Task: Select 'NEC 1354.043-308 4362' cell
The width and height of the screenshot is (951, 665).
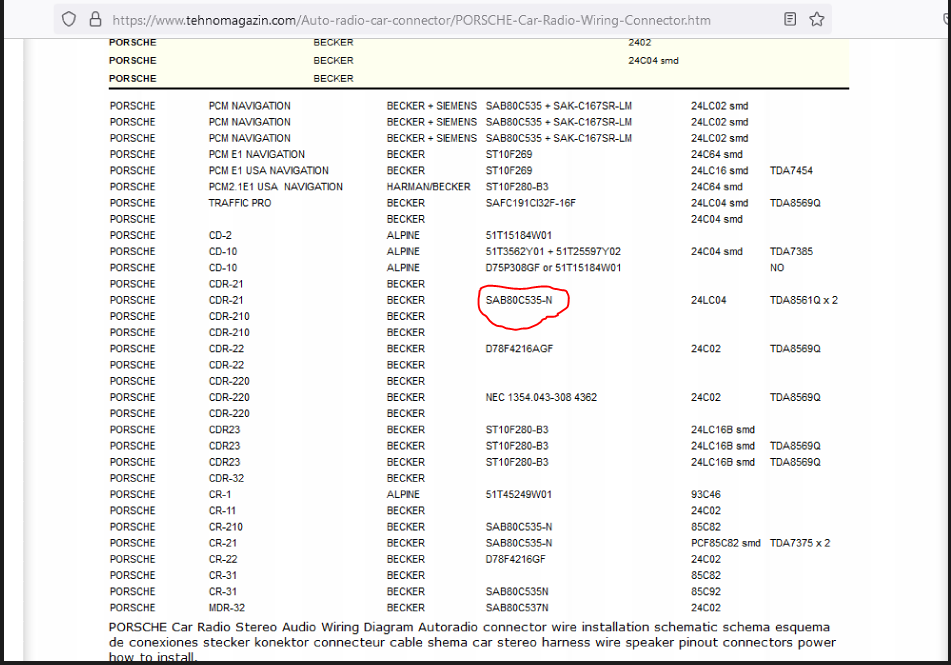Action: [x=541, y=397]
